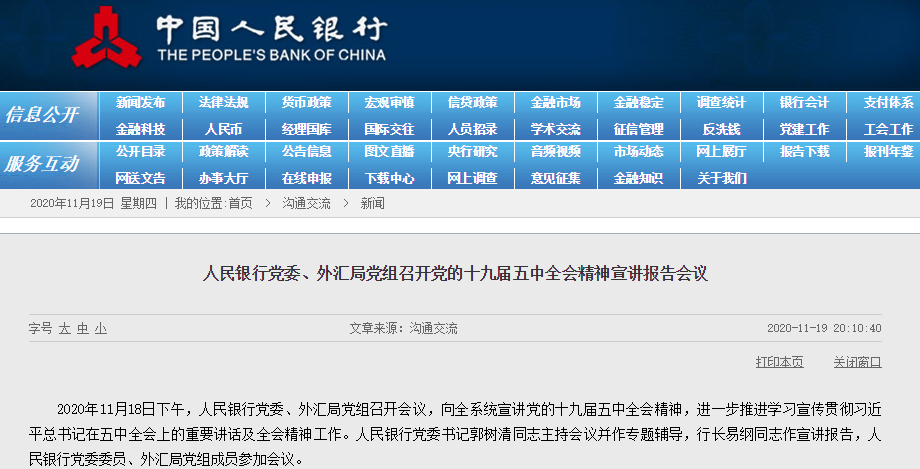Set font size to 中
The width and height of the screenshot is (920, 469).
(x=83, y=328)
